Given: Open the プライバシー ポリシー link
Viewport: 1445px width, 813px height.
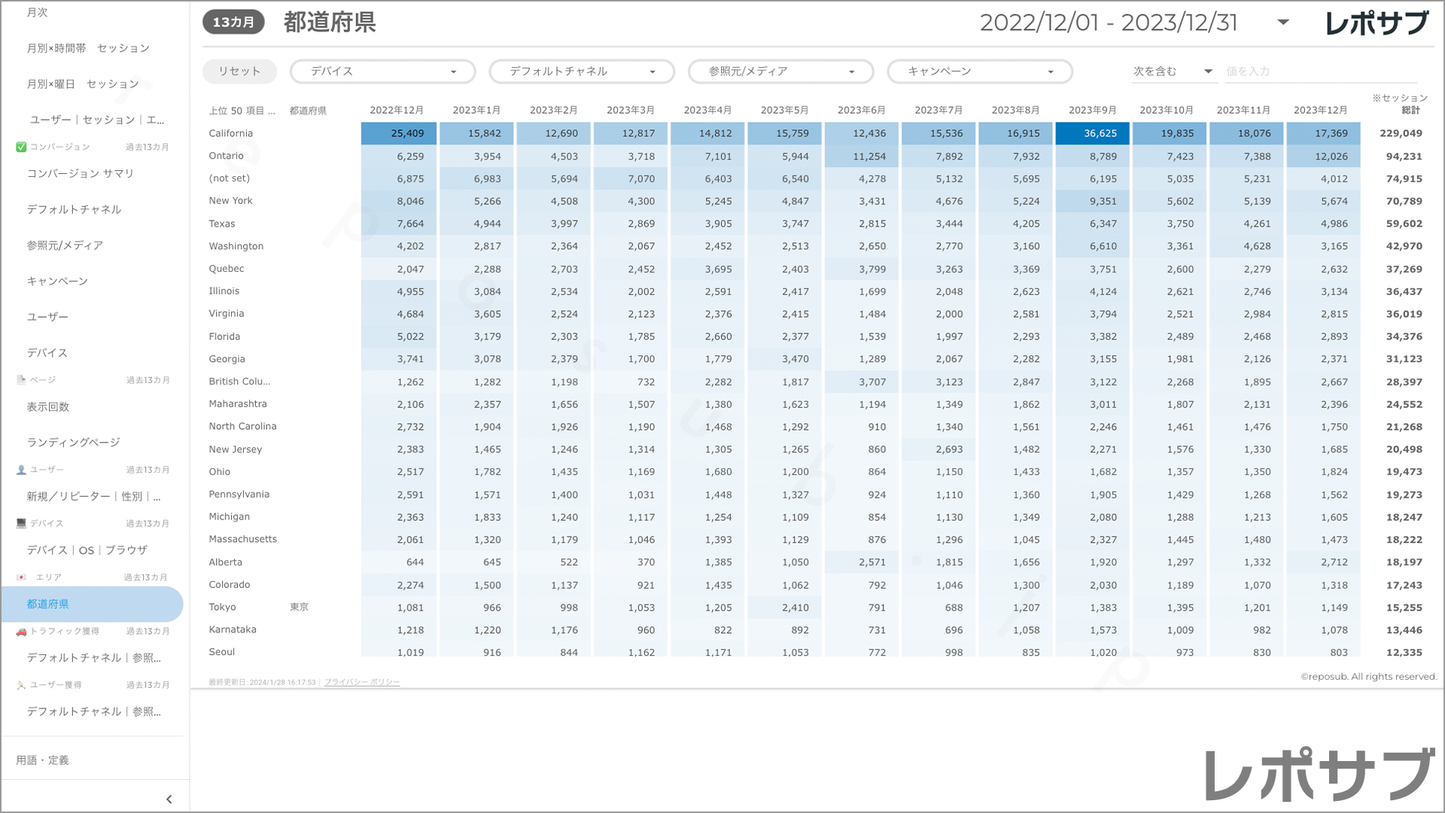Looking at the screenshot, I should point(361,682).
